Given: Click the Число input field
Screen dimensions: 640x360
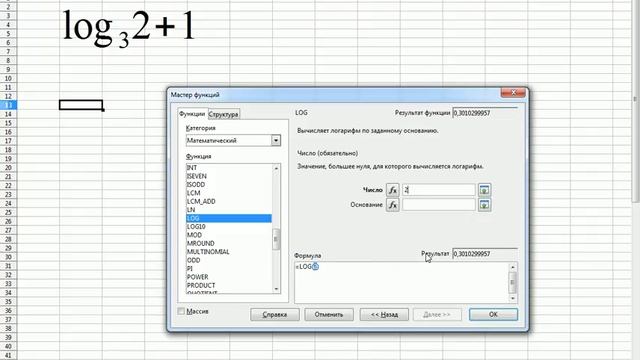Looking at the screenshot, I should pyautogui.click(x=439, y=190).
